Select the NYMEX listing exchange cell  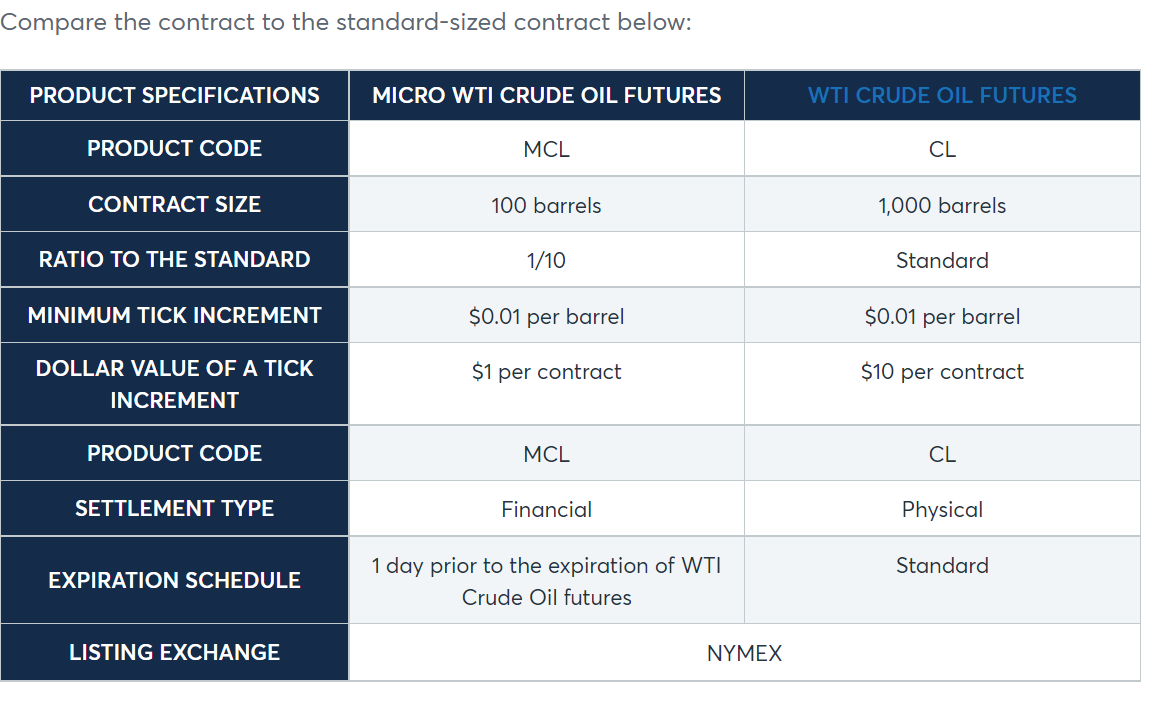[744, 653]
